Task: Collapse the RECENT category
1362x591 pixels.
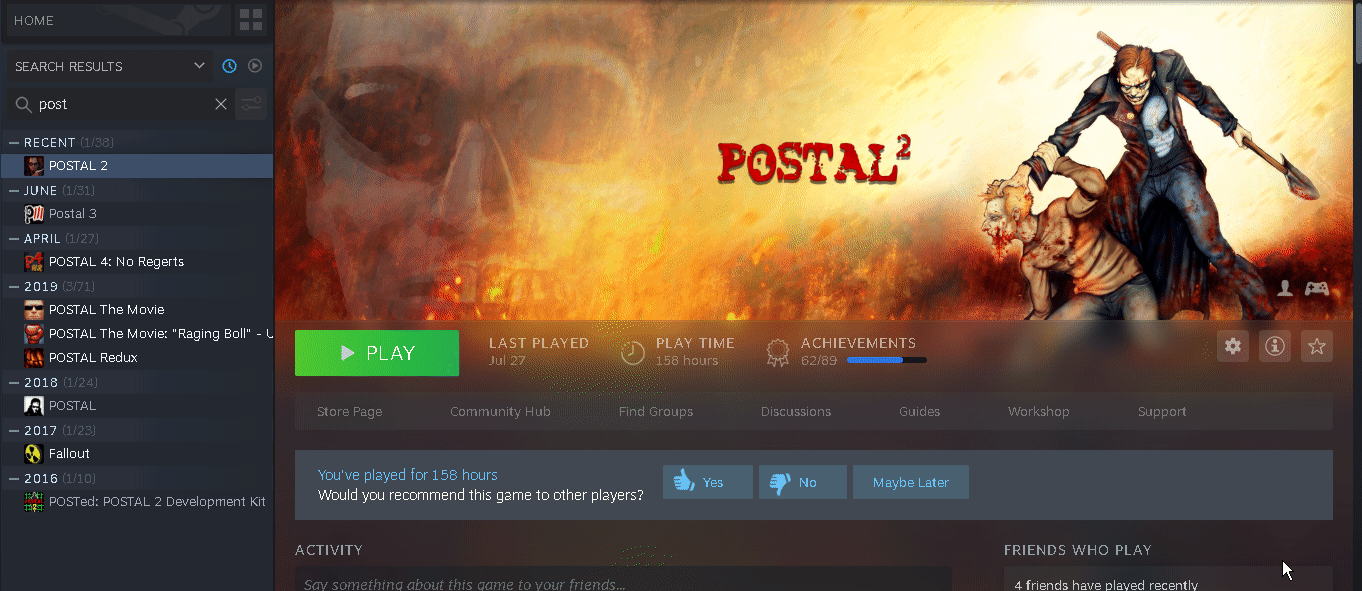Action: [x=14, y=142]
